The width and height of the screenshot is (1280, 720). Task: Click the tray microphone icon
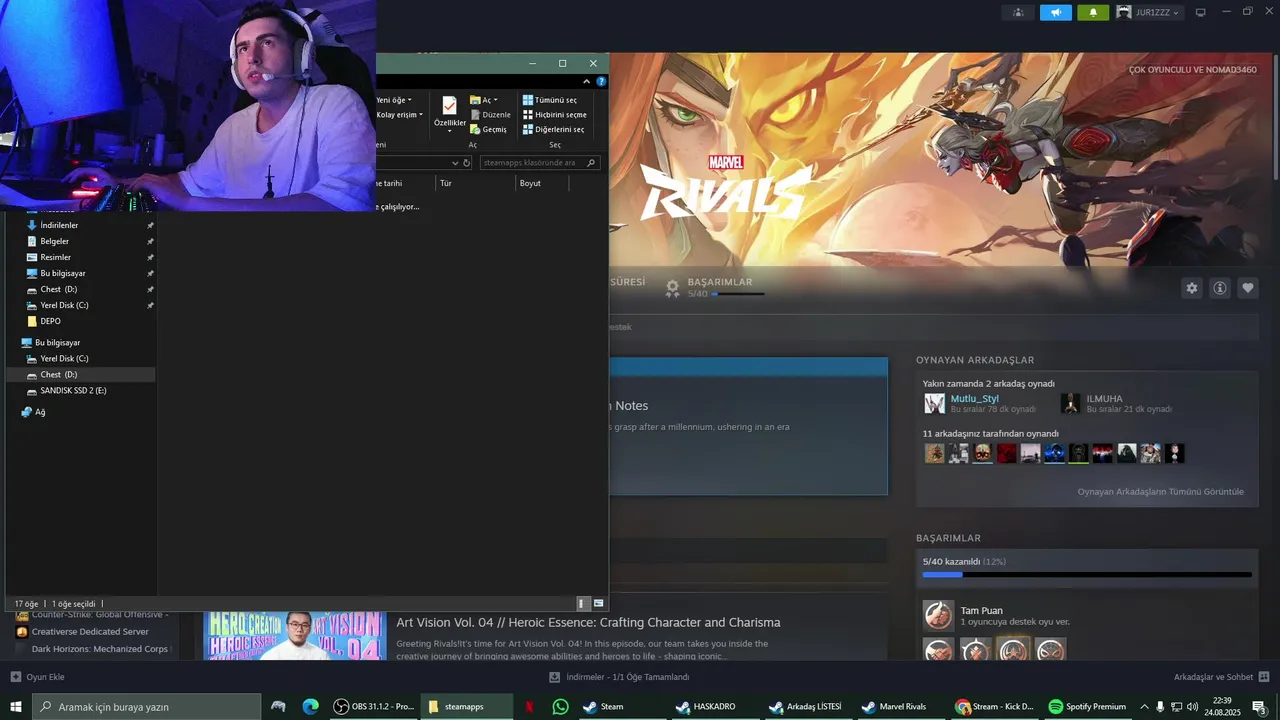(x=1160, y=706)
